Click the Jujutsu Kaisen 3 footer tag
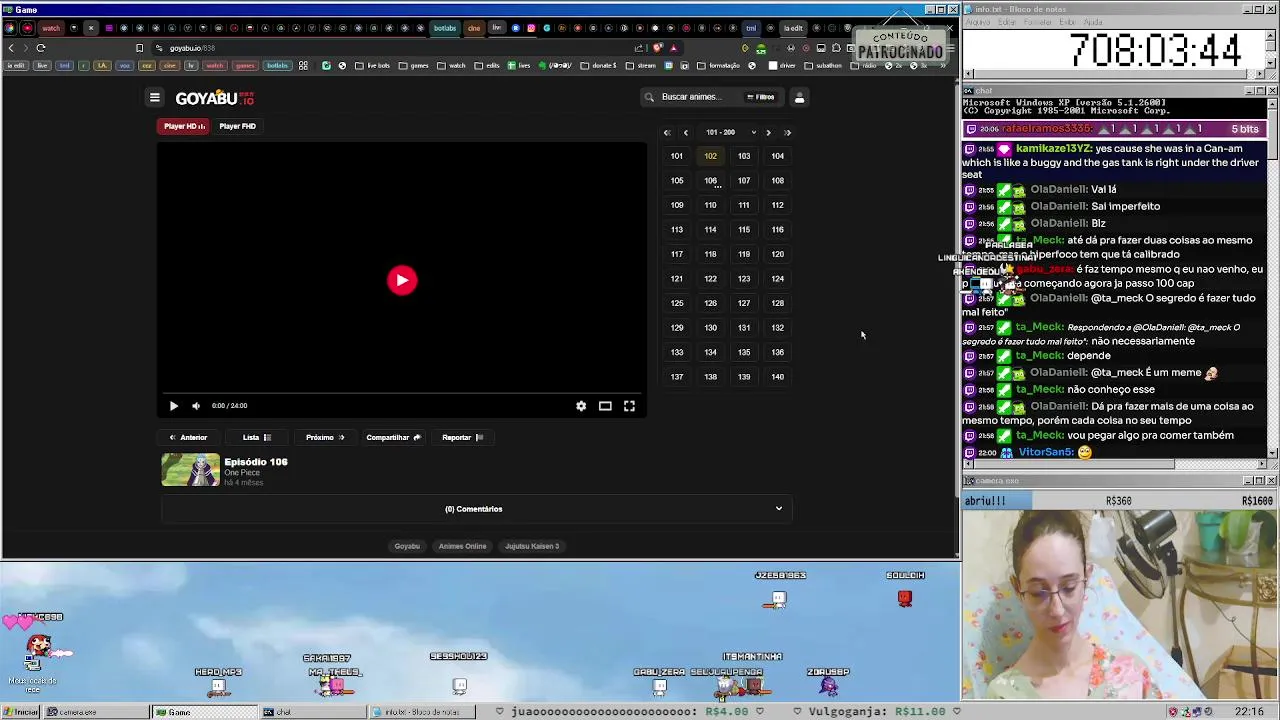 click(x=532, y=546)
